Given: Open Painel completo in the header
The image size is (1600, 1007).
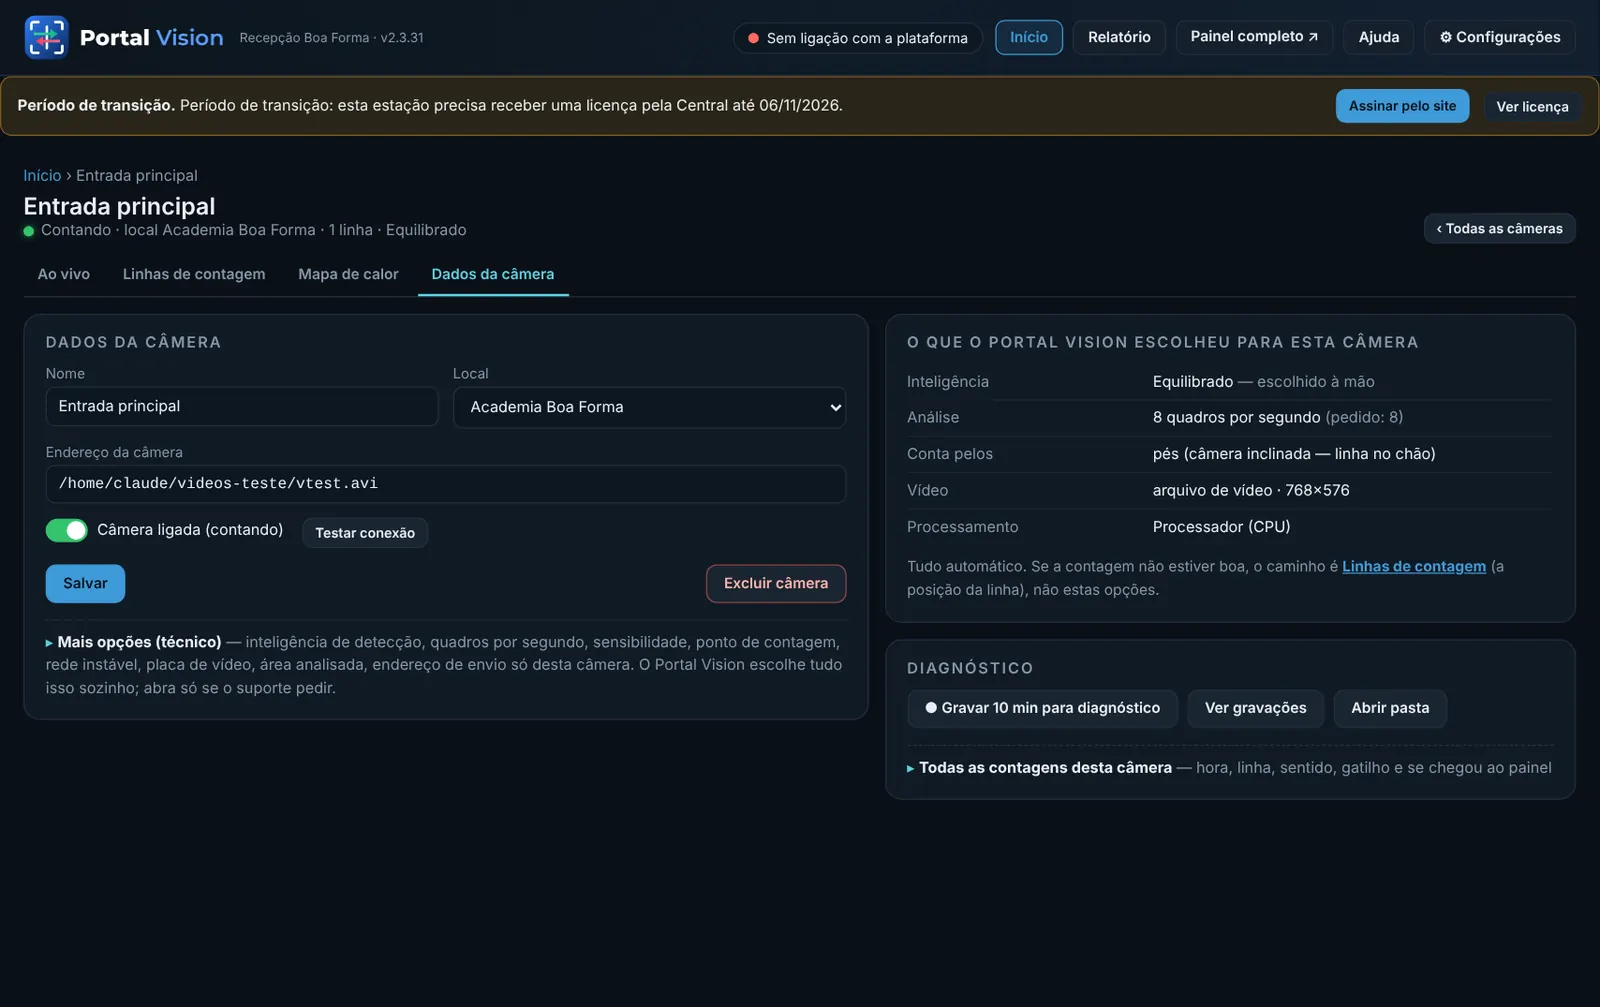Looking at the screenshot, I should 1254,37.
